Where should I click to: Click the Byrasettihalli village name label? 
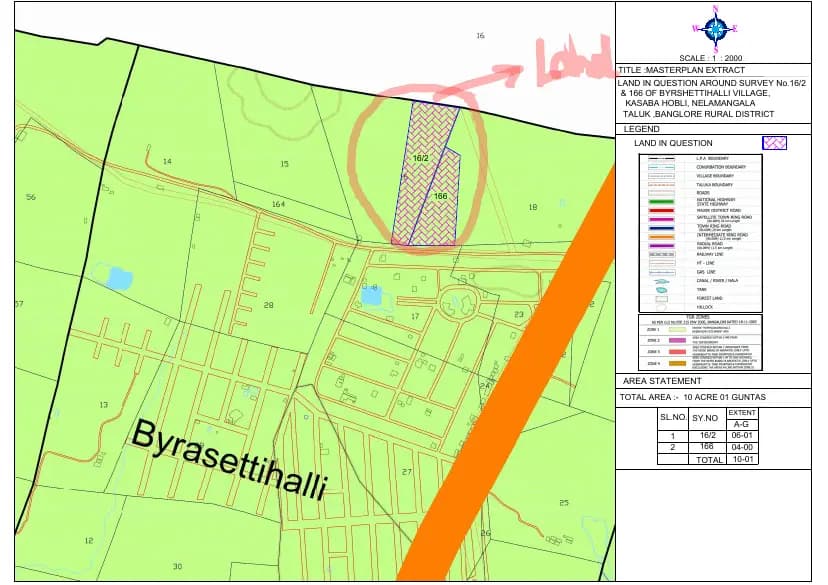coord(230,461)
